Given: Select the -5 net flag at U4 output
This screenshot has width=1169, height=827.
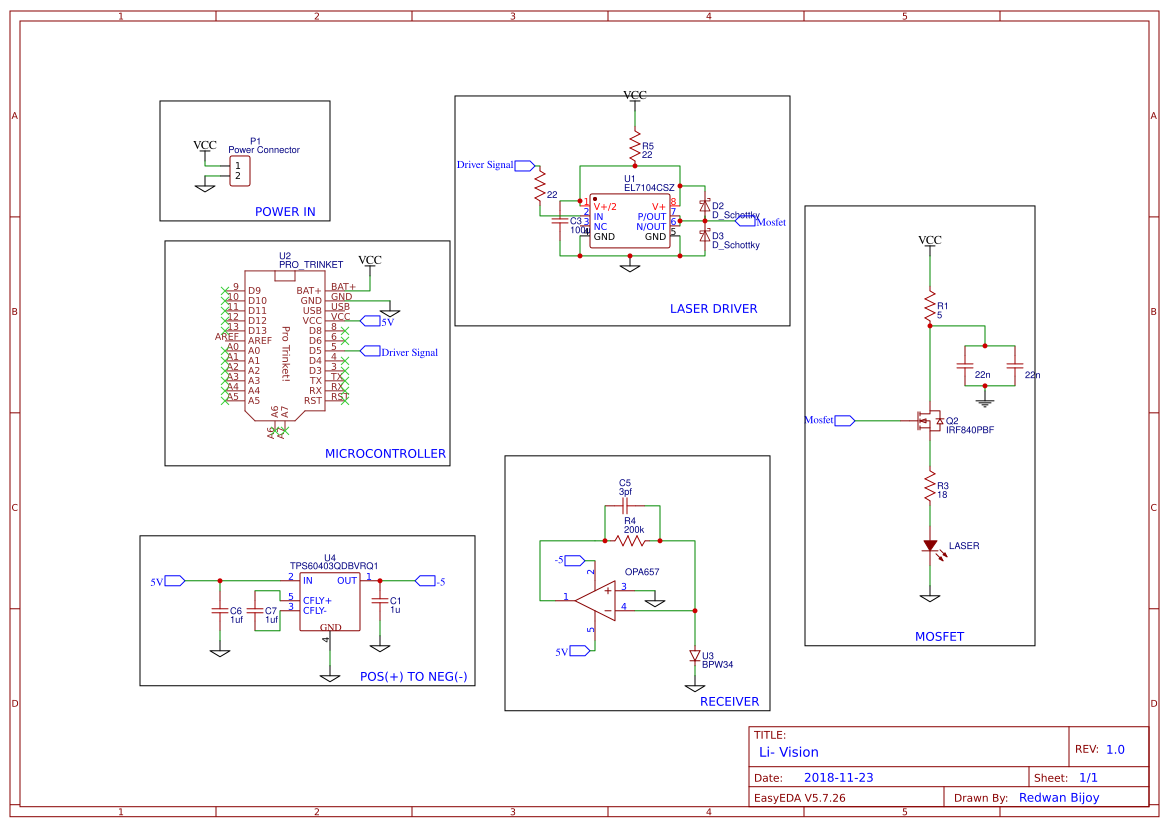Looking at the screenshot, I should tap(427, 578).
